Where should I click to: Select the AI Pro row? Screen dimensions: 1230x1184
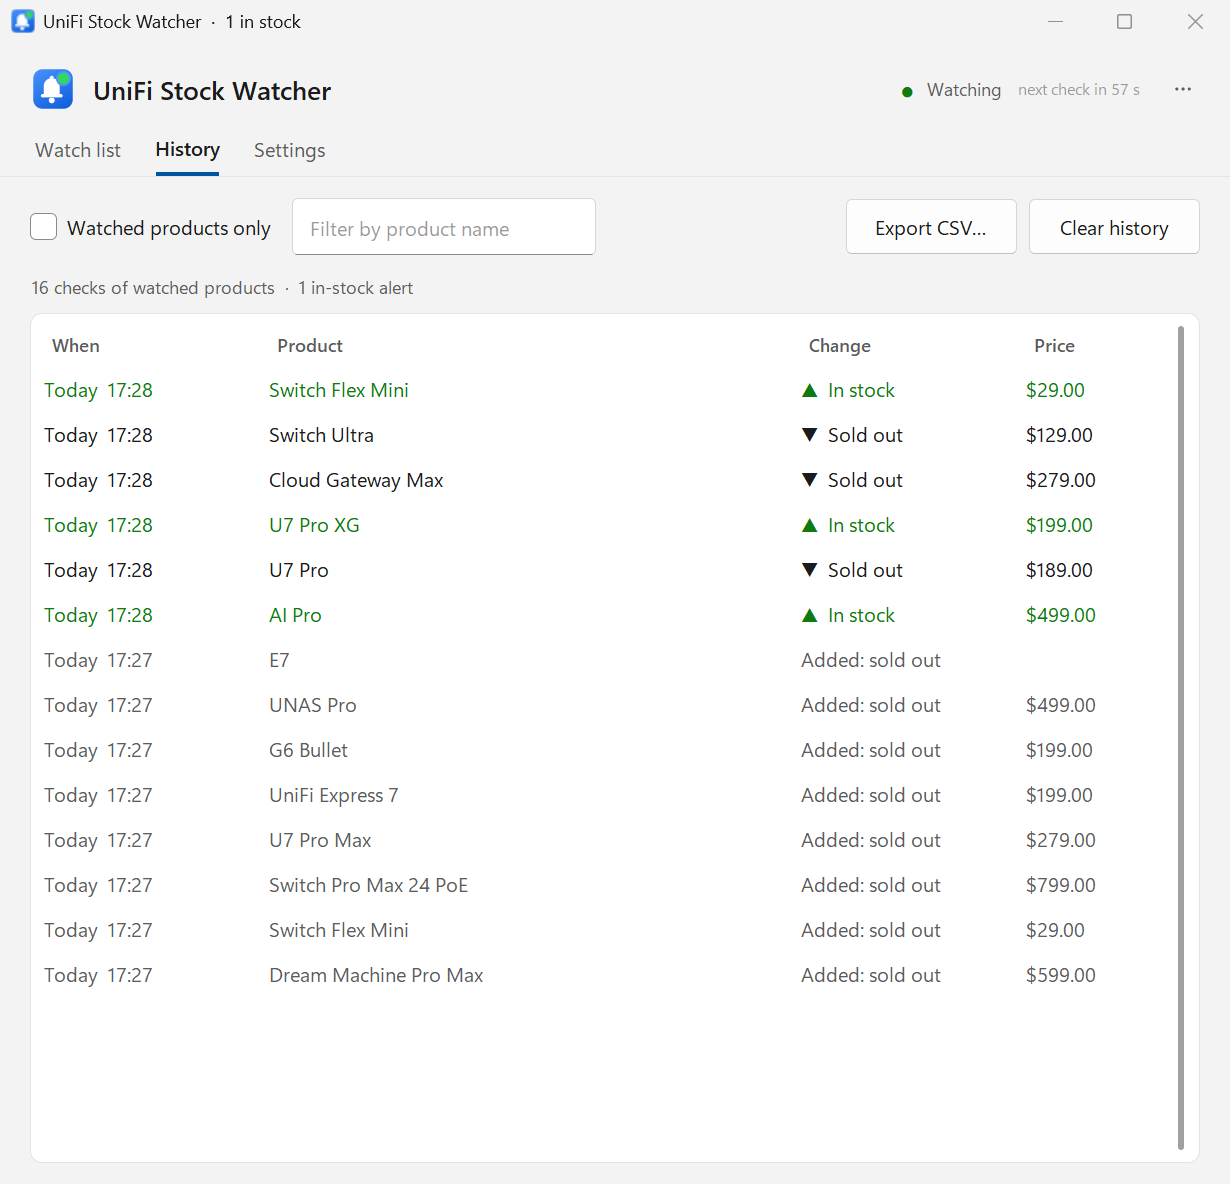click(603, 615)
